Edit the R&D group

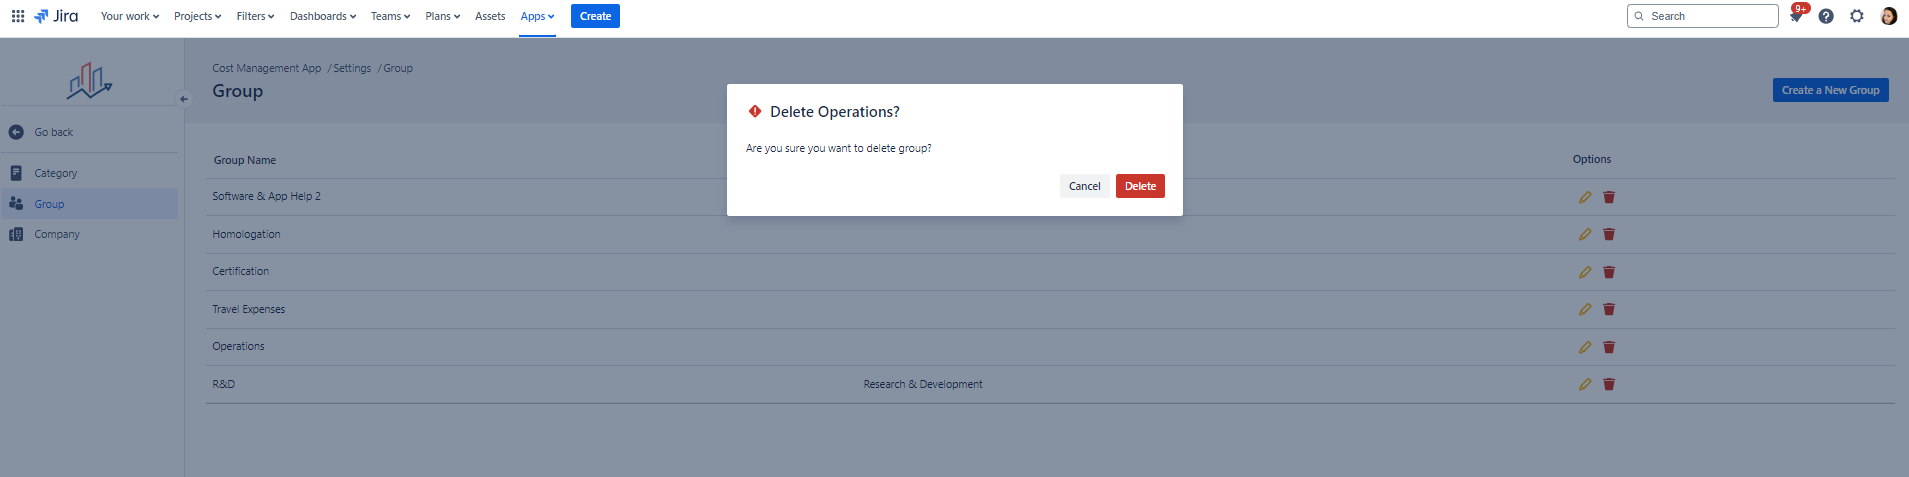pos(1585,384)
